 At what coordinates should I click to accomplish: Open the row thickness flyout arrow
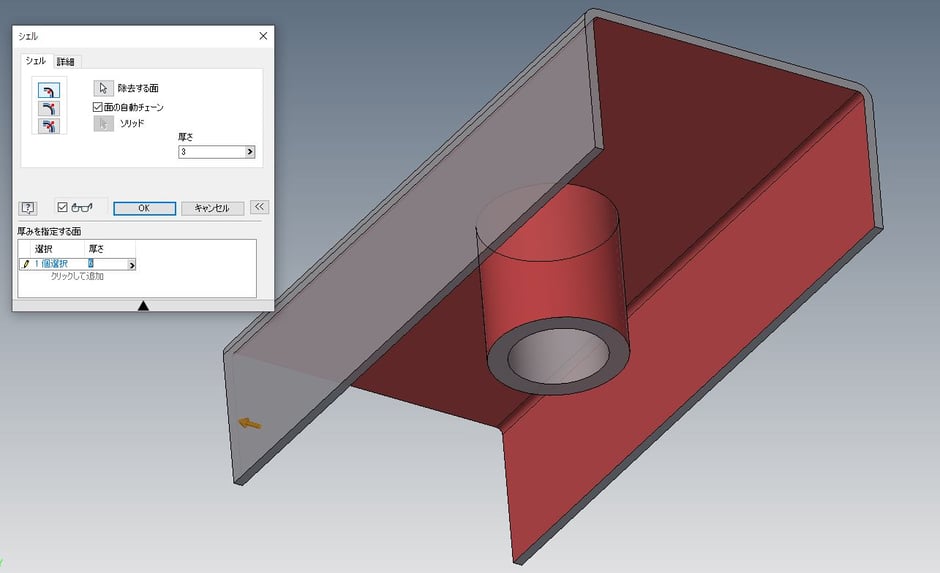point(131,264)
